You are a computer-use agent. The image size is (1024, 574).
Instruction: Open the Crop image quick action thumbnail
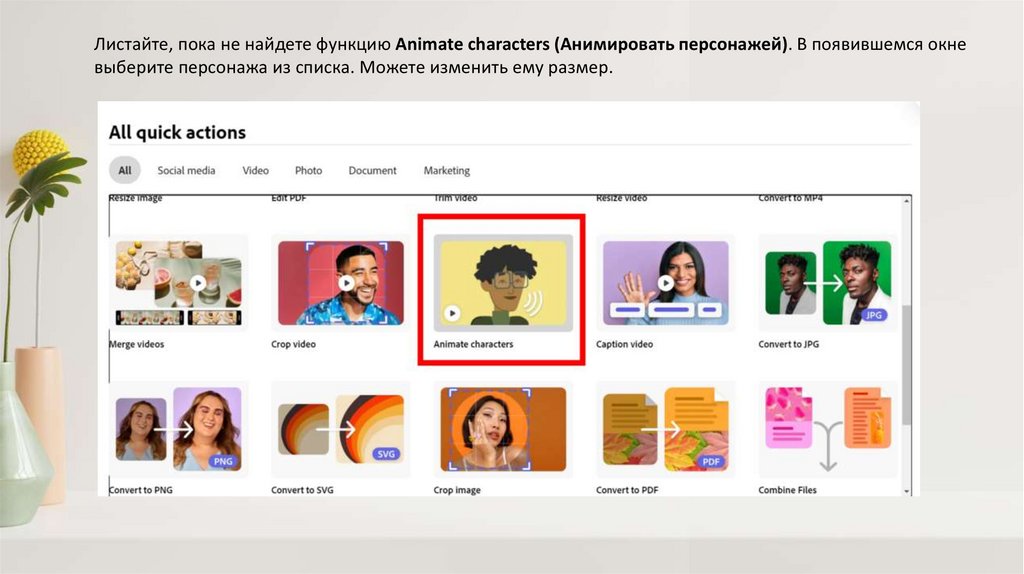tap(504, 429)
